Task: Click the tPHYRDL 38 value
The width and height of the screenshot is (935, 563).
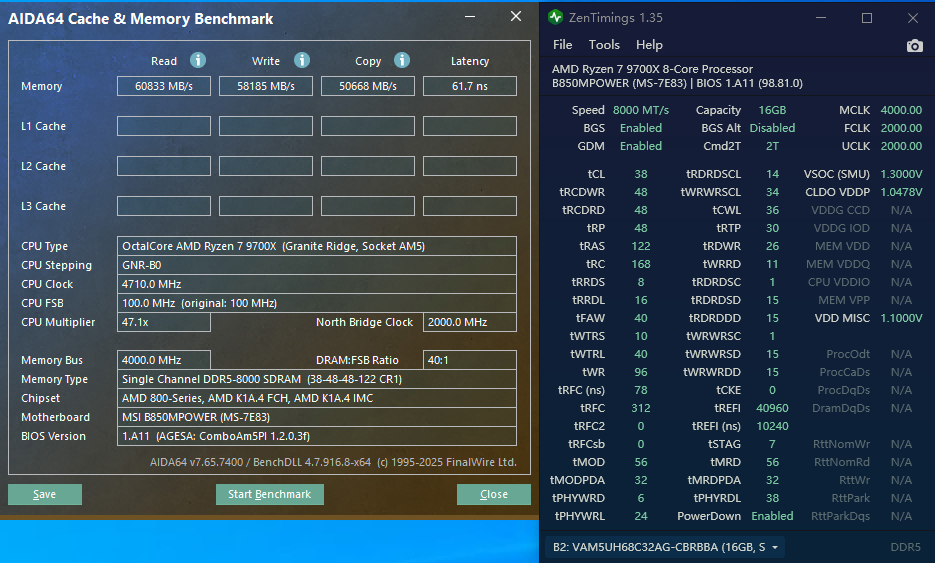Action: coord(772,499)
